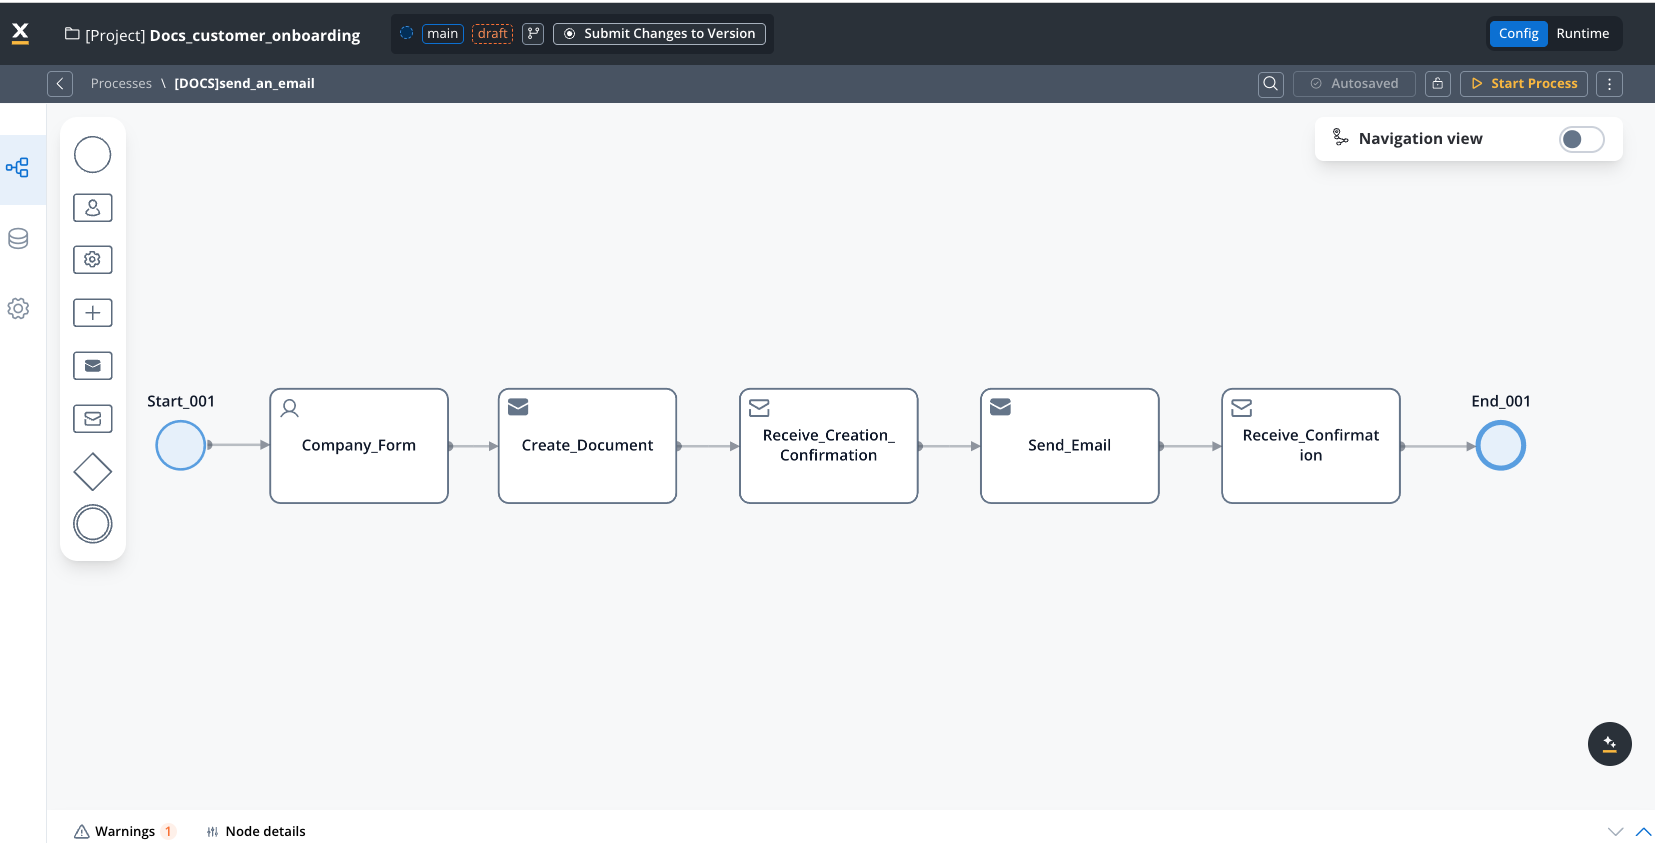Screen dimensions: 1655x843
Task: Open the AI assistant sparkle button
Action: [1610, 744]
